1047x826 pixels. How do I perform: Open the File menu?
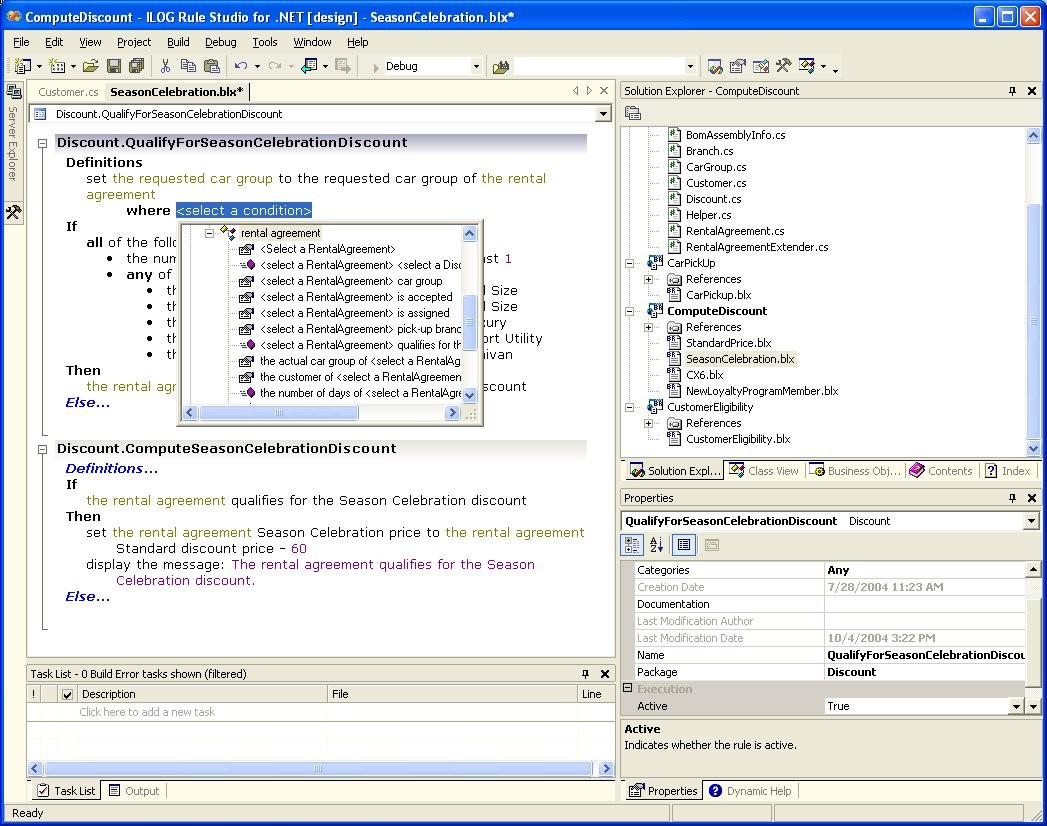click(21, 42)
